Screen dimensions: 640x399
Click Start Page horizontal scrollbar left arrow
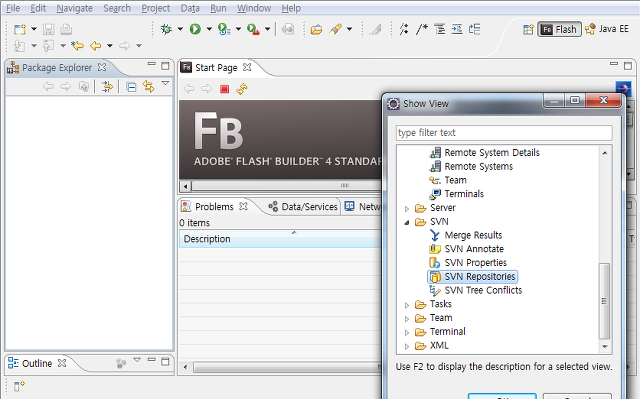click(186, 186)
